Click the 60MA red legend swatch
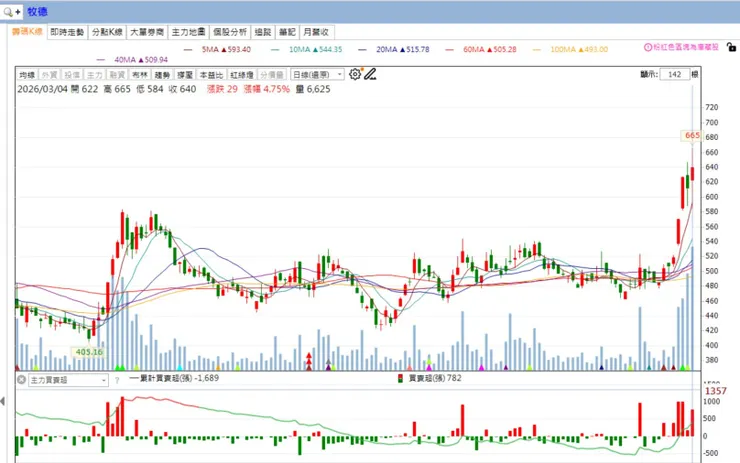The image size is (740, 463). click(x=449, y=50)
